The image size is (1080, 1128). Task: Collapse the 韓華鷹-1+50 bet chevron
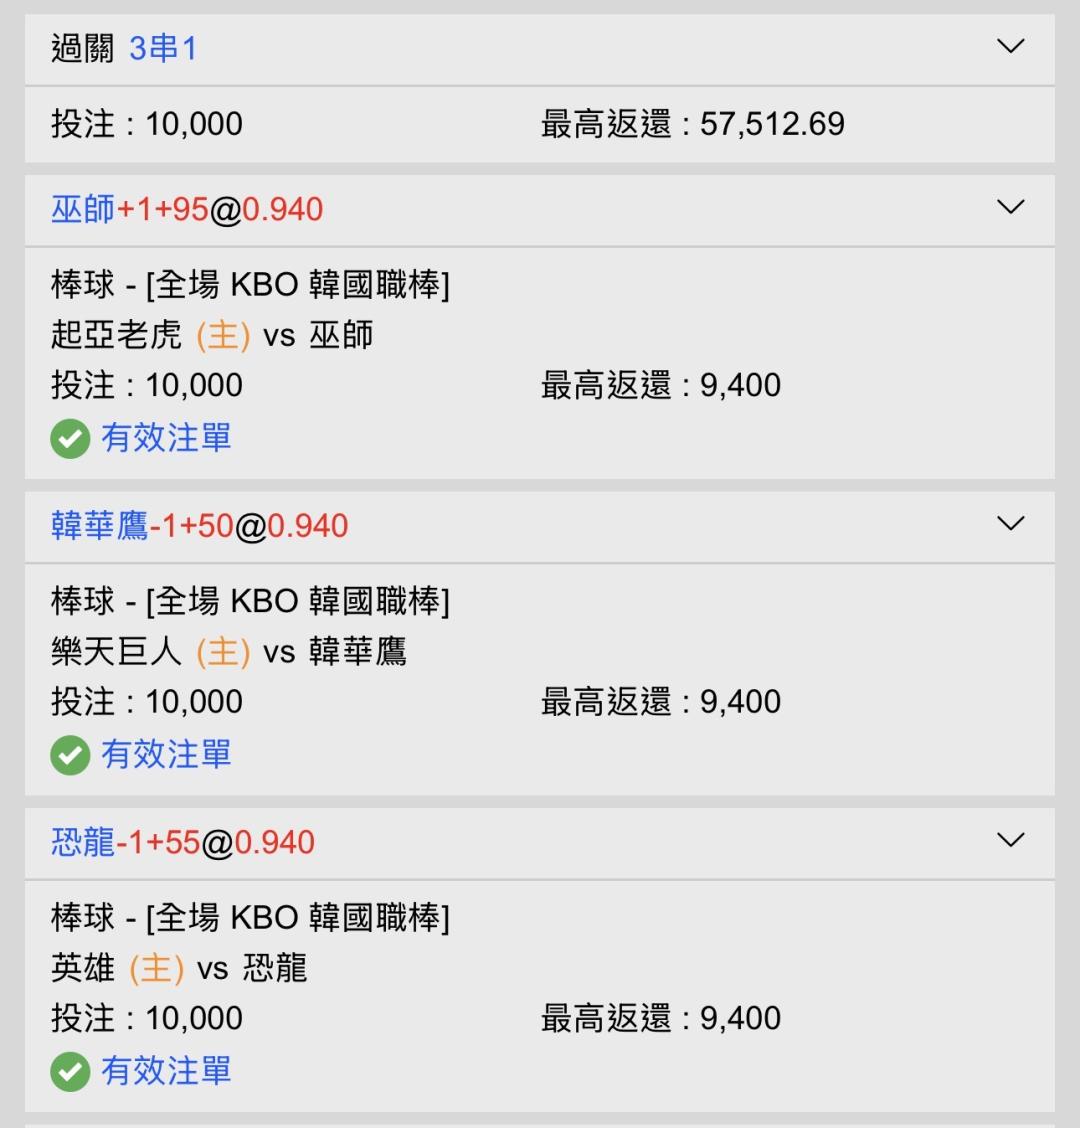coord(1010,524)
